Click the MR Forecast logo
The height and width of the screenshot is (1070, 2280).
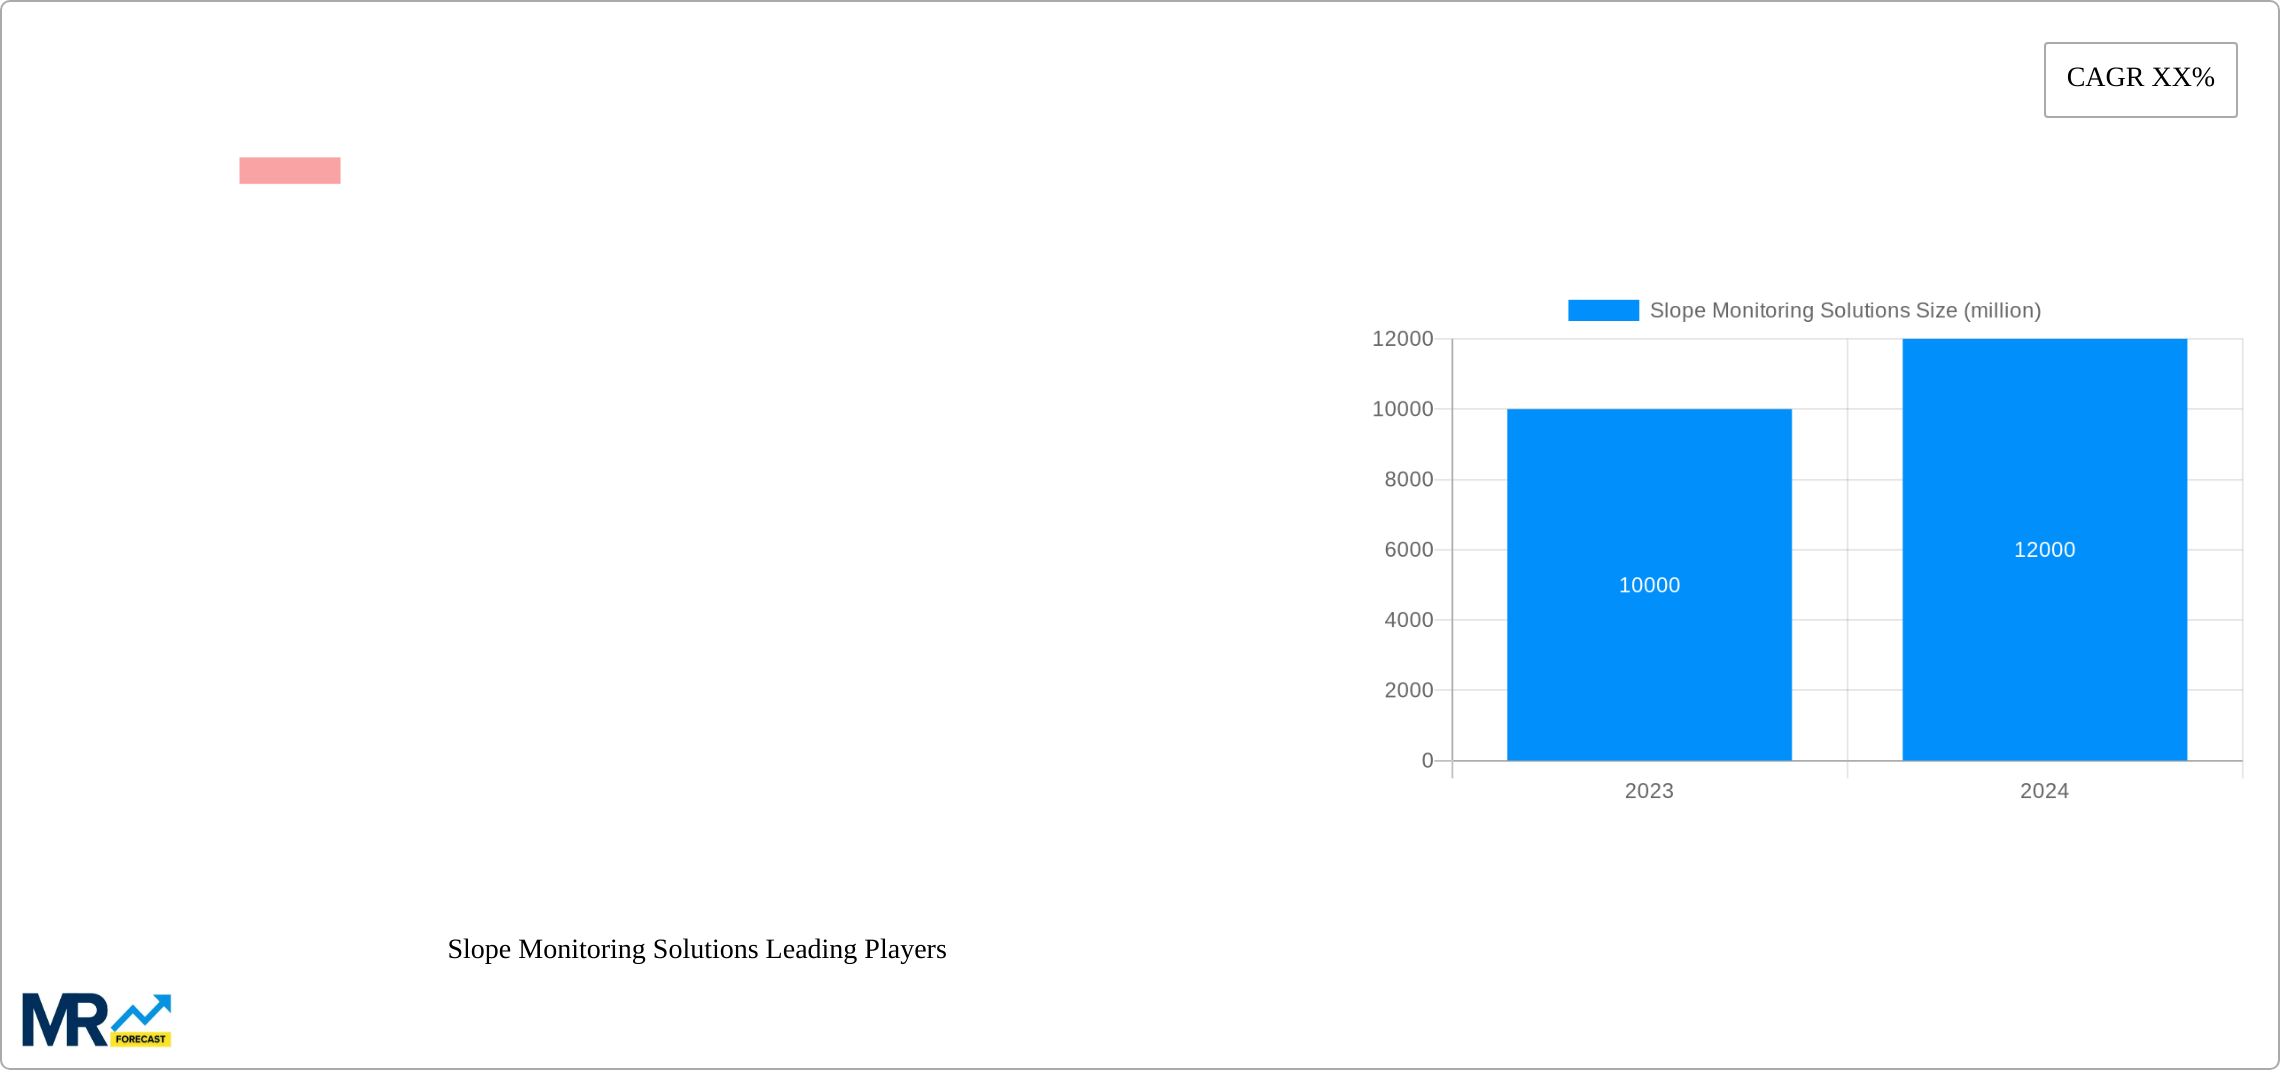pyautogui.click(x=97, y=1018)
